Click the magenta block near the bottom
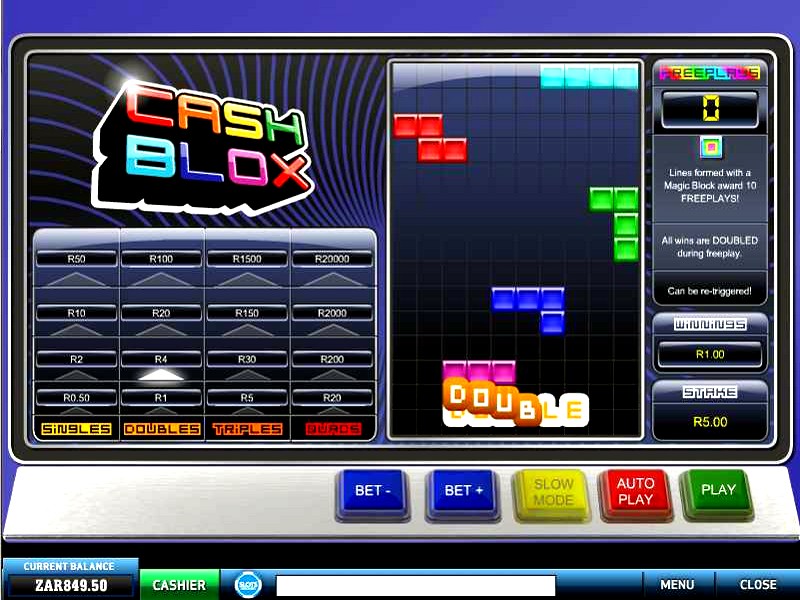 pos(479,371)
